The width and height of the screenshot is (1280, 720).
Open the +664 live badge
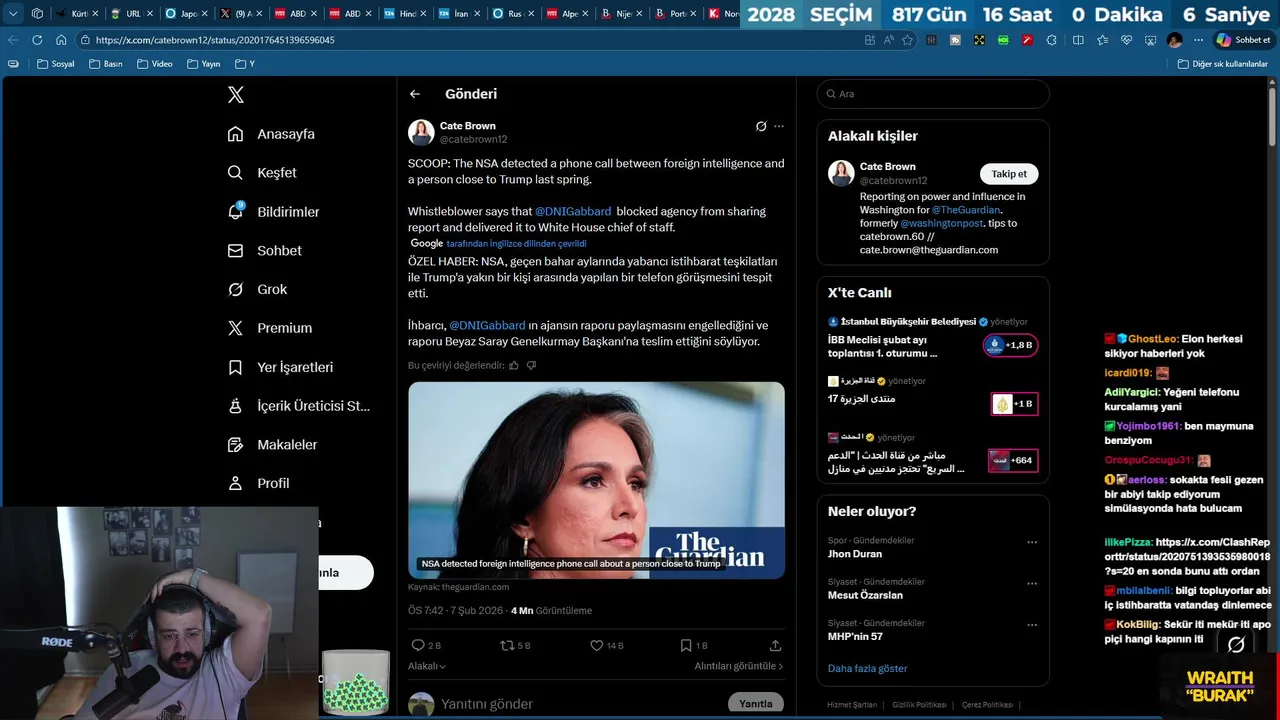(x=1013, y=461)
